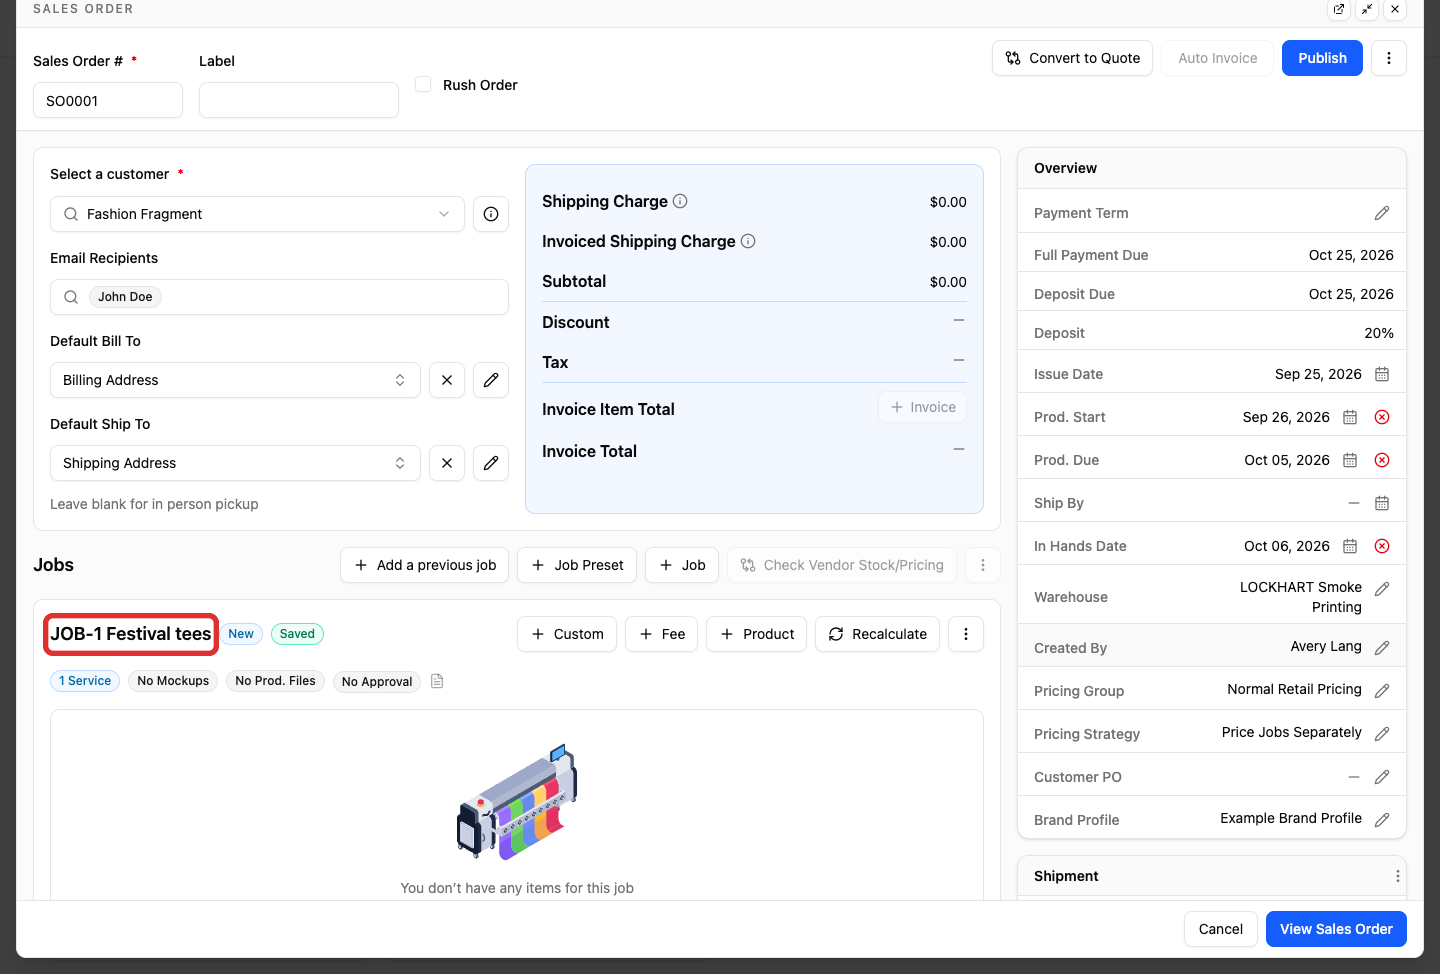
Task: Click View Sales Order
Action: [x=1336, y=929]
